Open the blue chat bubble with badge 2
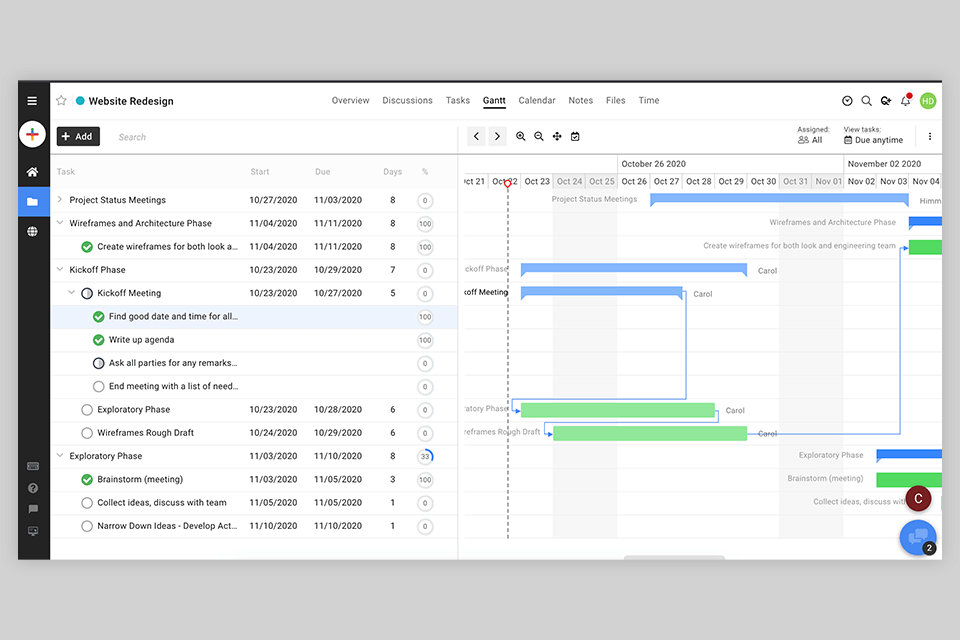Screen dimensions: 960x640 click(918, 538)
